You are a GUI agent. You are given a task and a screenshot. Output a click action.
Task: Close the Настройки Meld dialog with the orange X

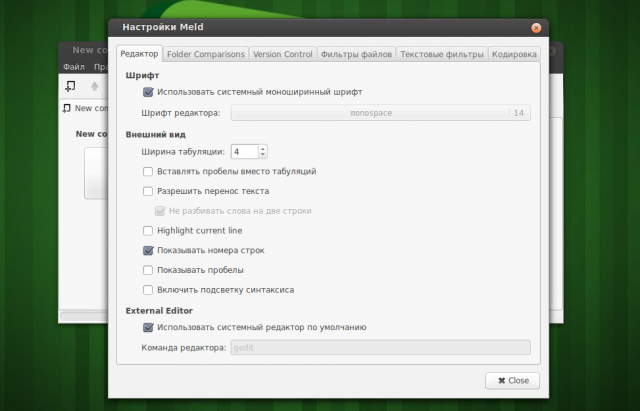[536, 28]
